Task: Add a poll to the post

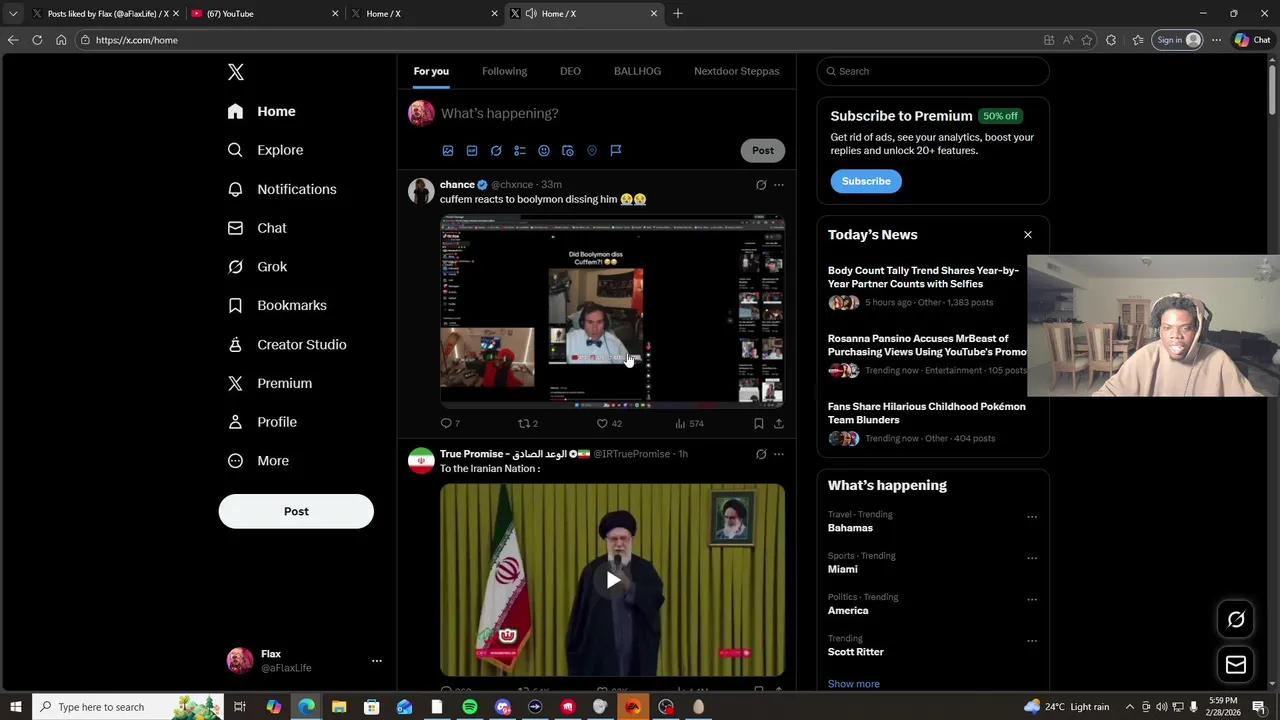Action: coord(520,151)
